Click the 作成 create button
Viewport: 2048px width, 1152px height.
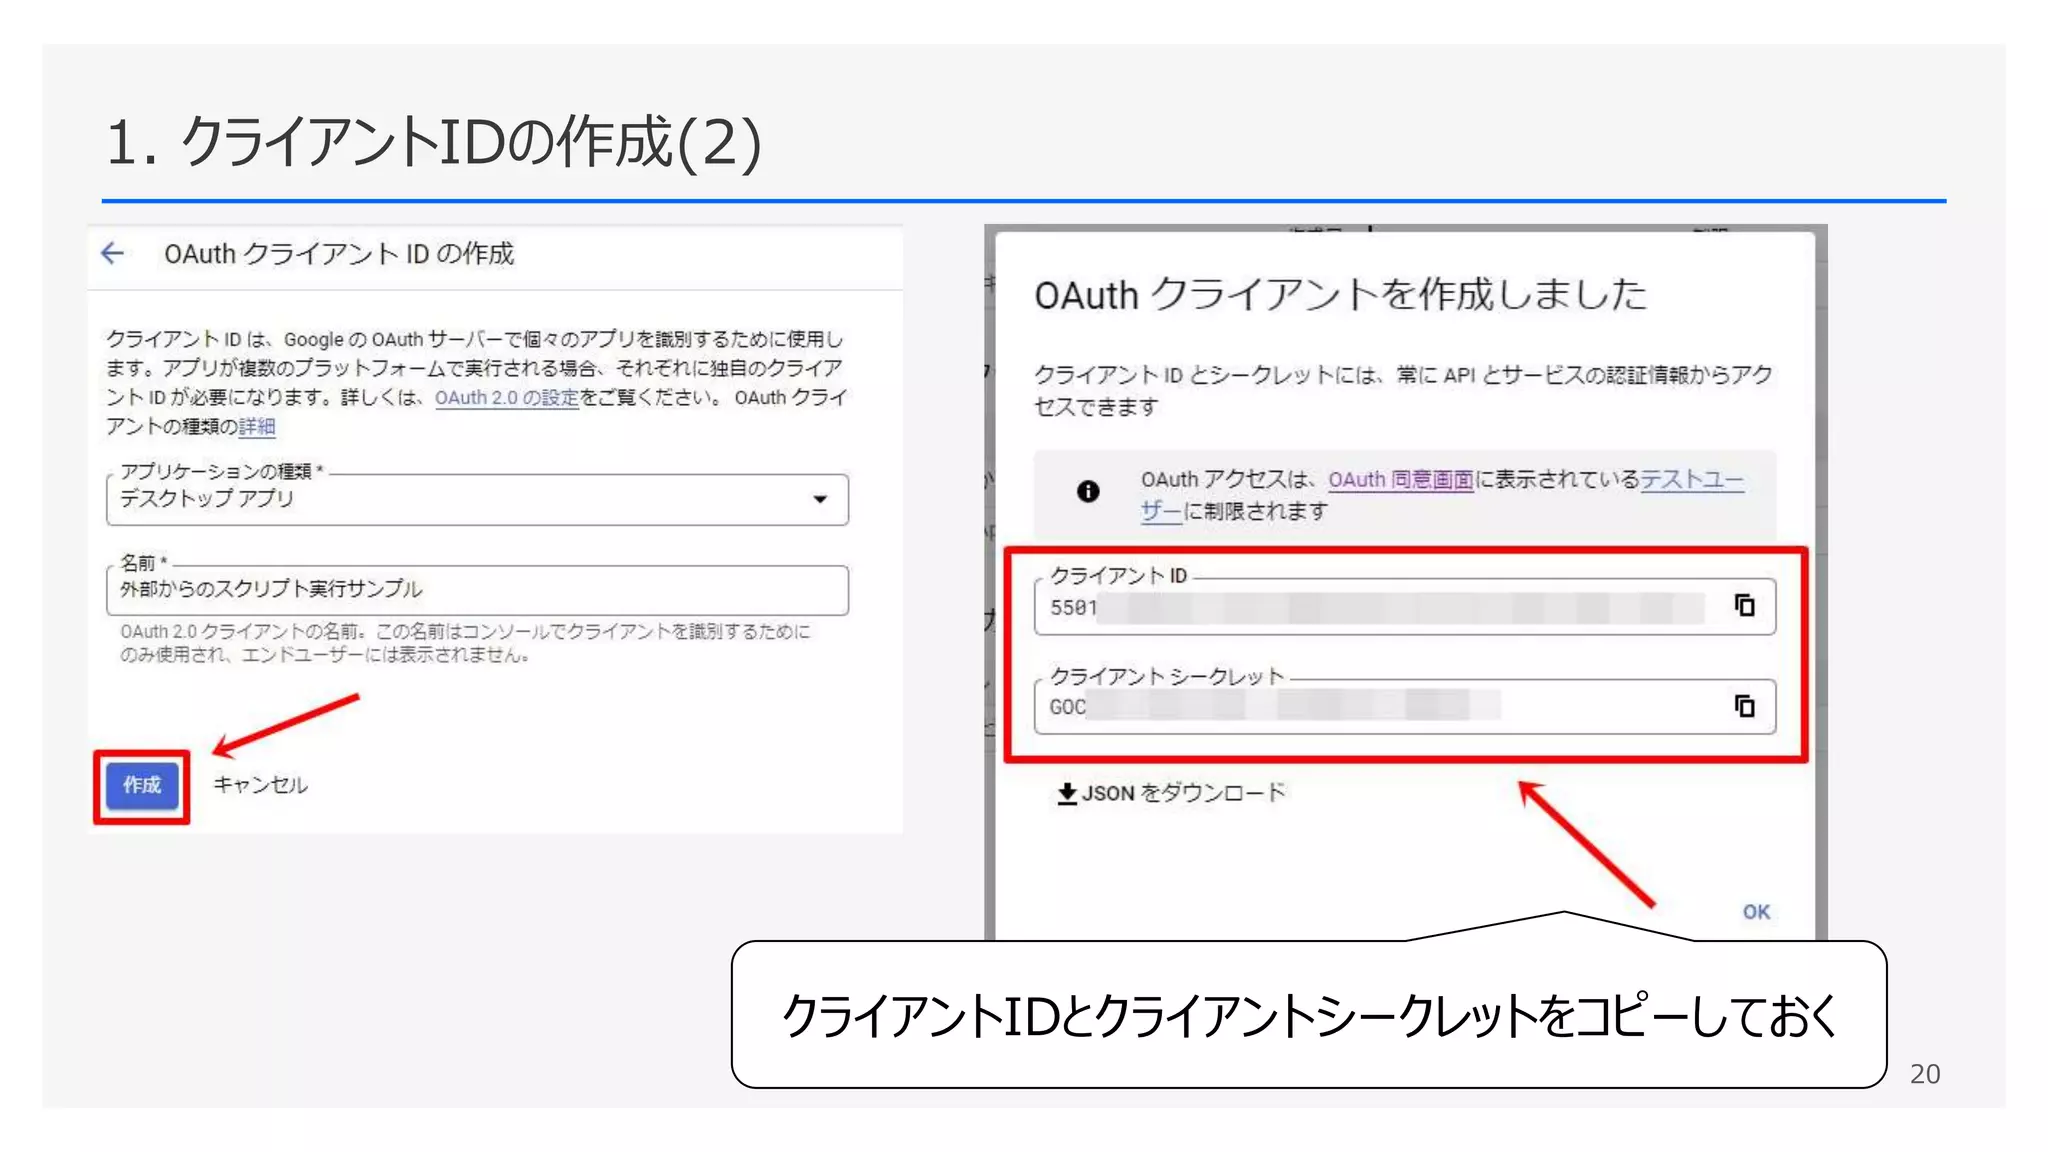(142, 786)
